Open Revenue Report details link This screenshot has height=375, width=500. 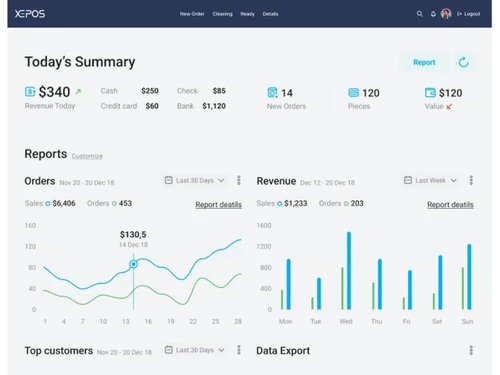(450, 205)
